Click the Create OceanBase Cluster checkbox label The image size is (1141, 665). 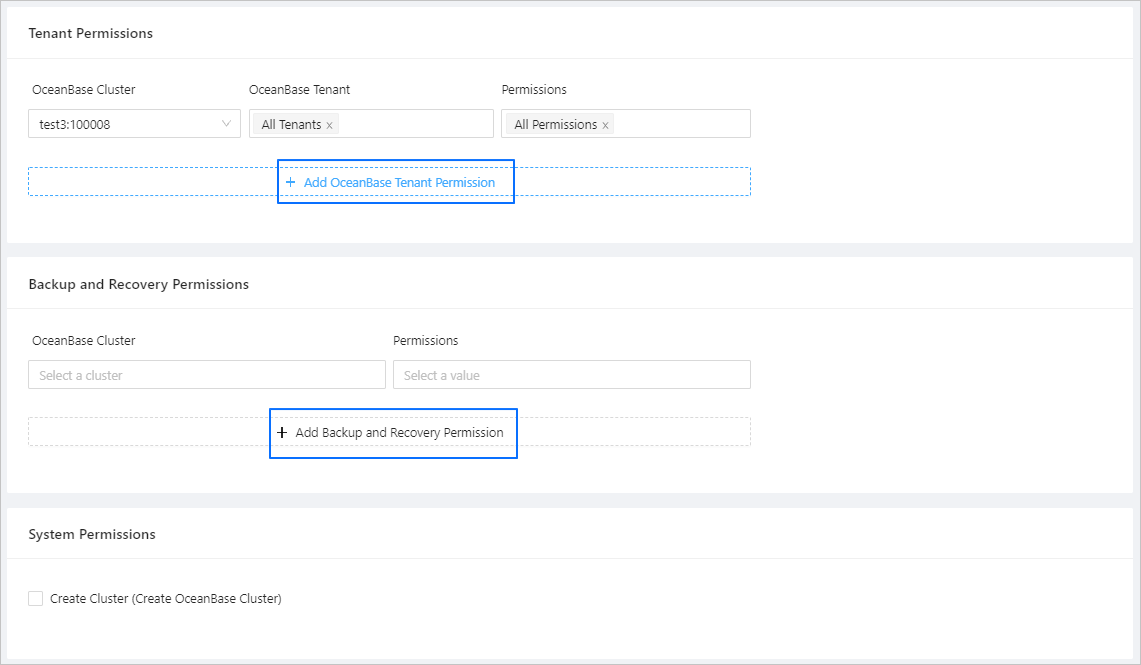(x=166, y=599)
